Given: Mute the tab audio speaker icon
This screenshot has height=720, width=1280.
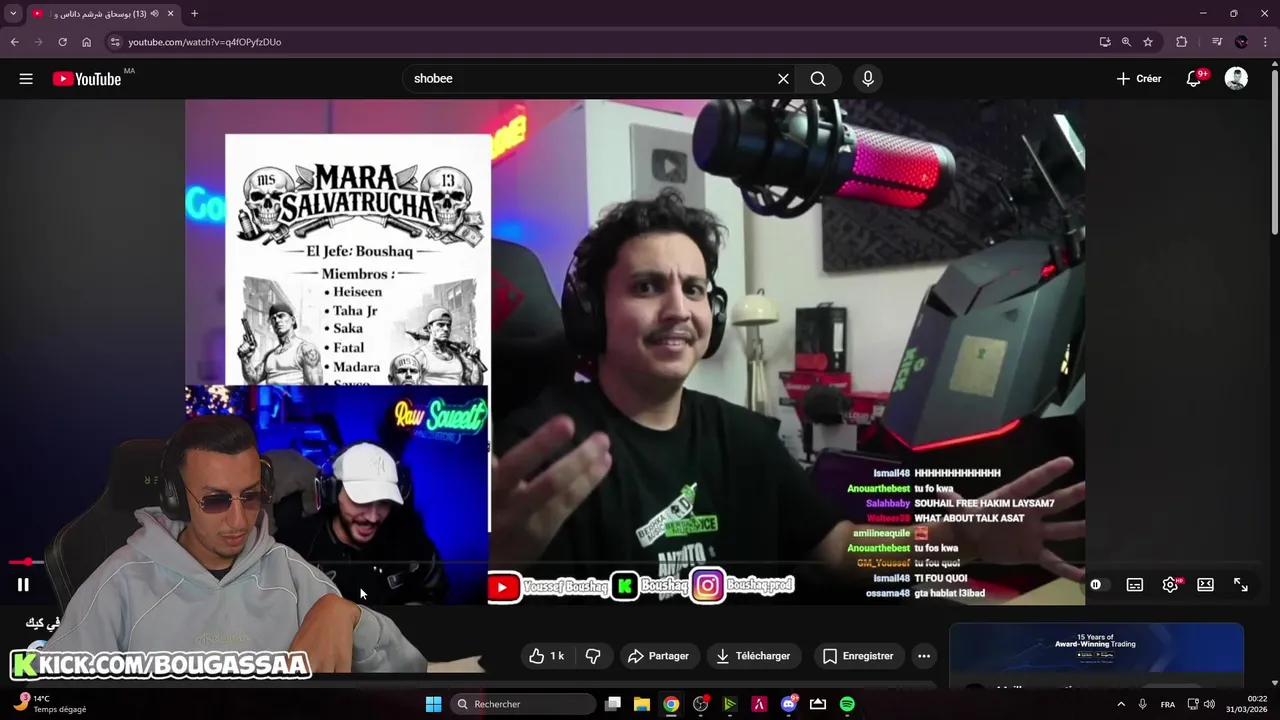Looking at the screenshot, I should point(154,14).
